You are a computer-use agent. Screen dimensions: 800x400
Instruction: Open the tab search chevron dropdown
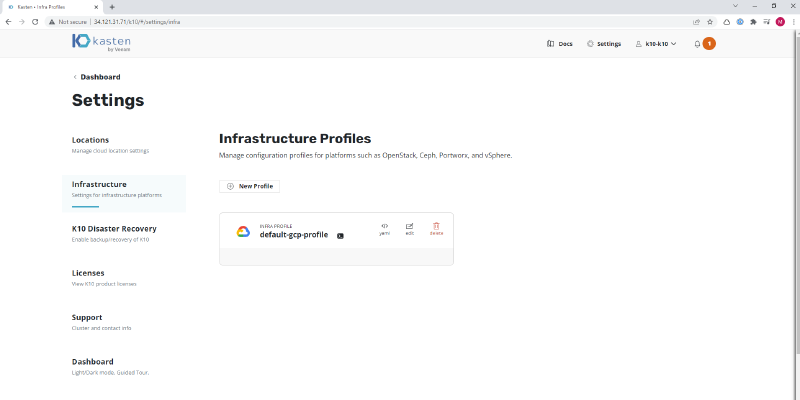pyautogui.click(x=735, y=6)
